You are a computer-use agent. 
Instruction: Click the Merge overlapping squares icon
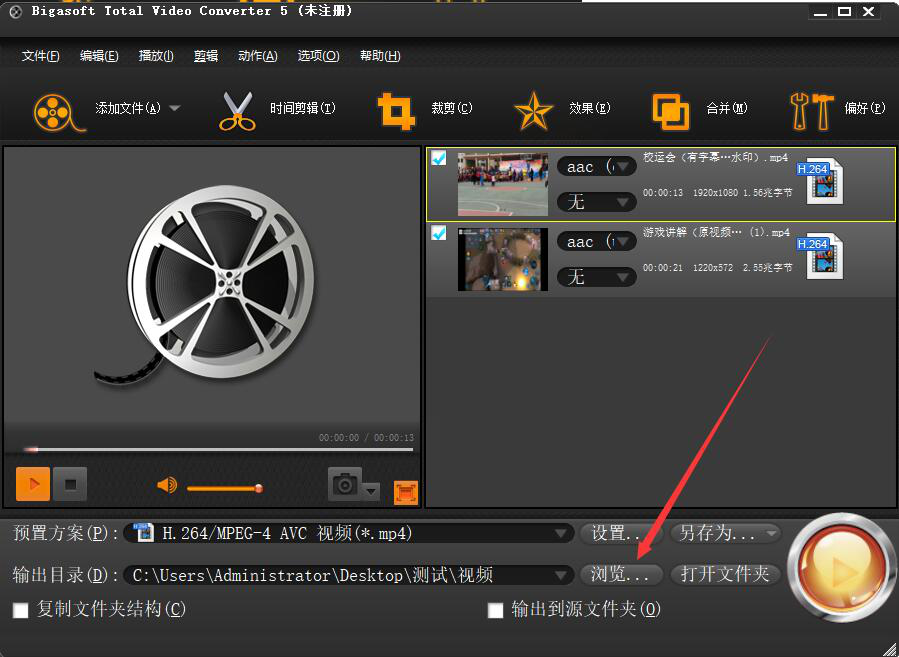(671, 112)
